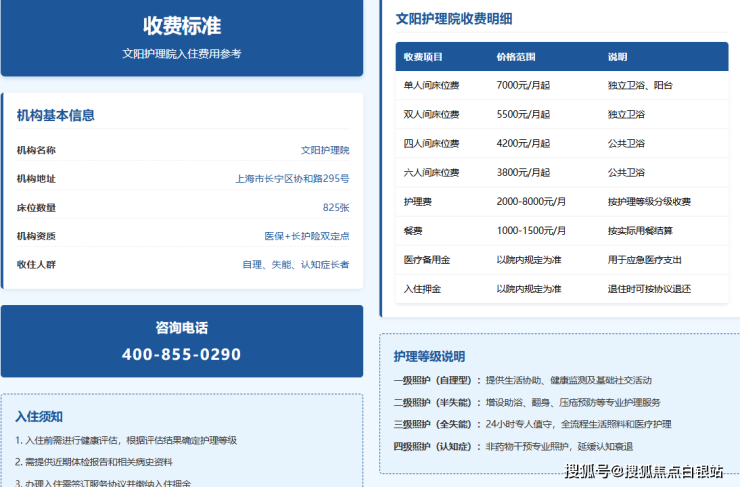The width and height of the screenshot is (740, 487).
Task: Click the 按护理等级分级收费 cell
Action: click(x=649, y=202)
